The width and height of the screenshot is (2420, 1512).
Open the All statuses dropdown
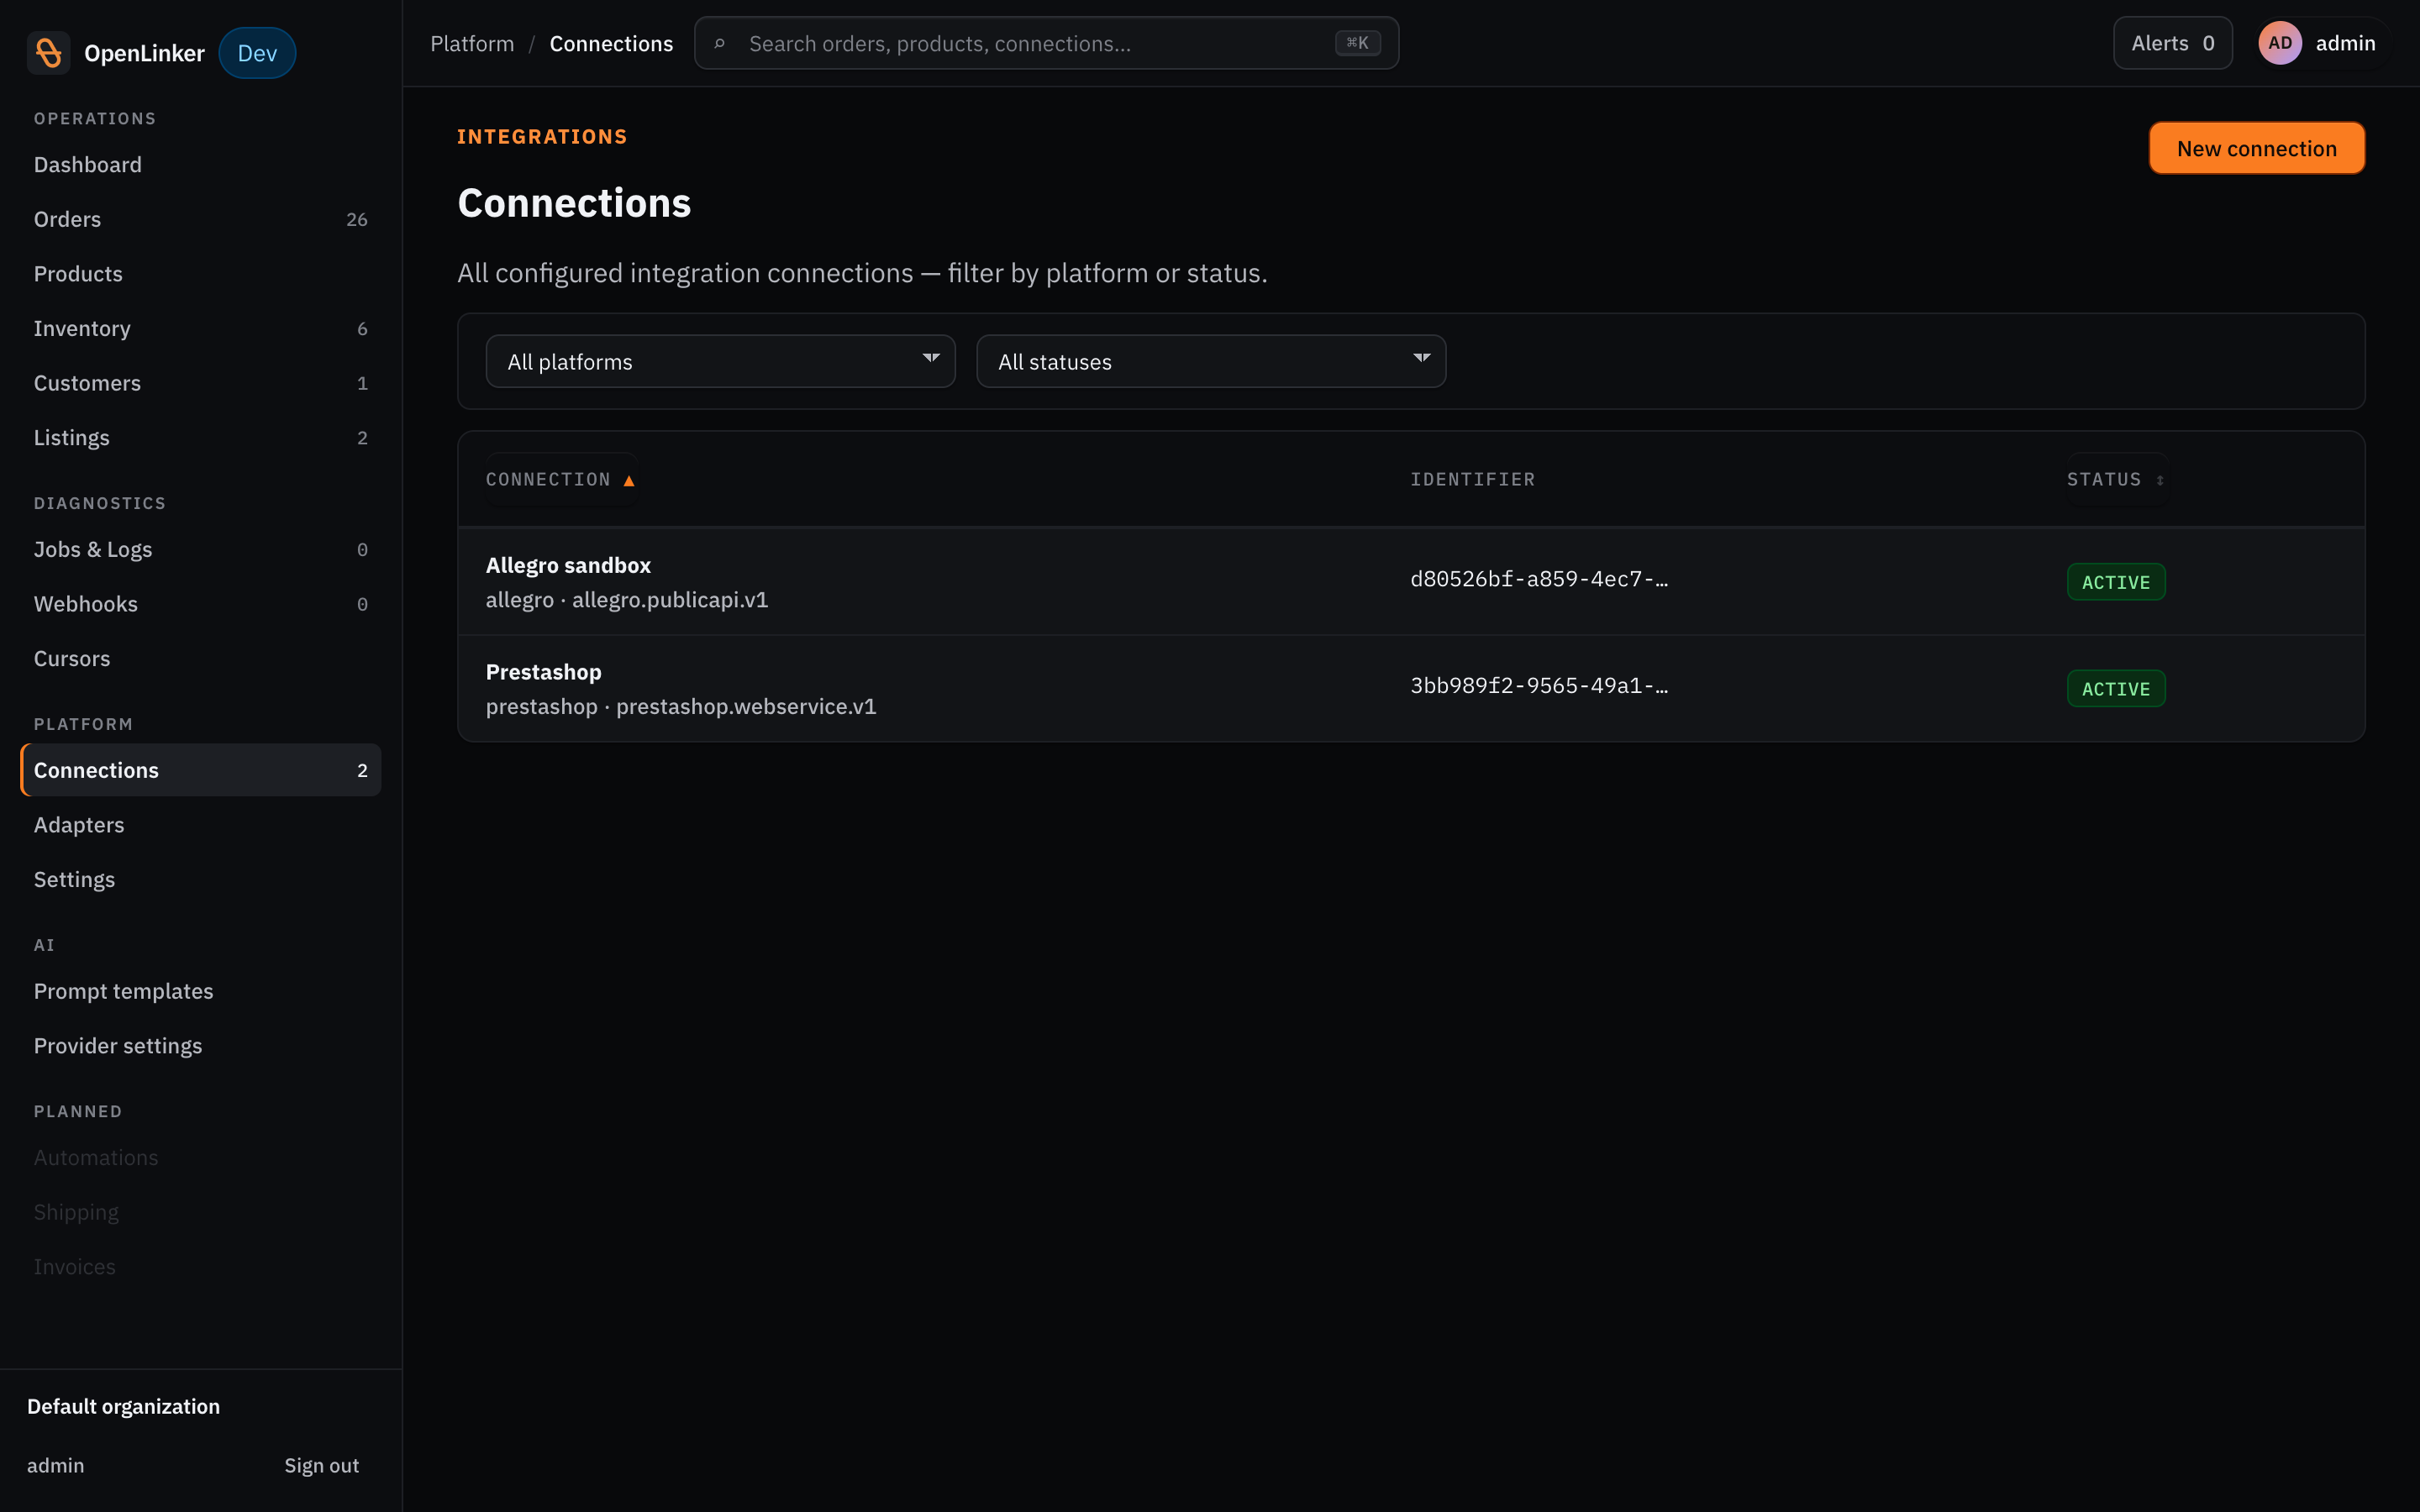(x=1210, y=361)
